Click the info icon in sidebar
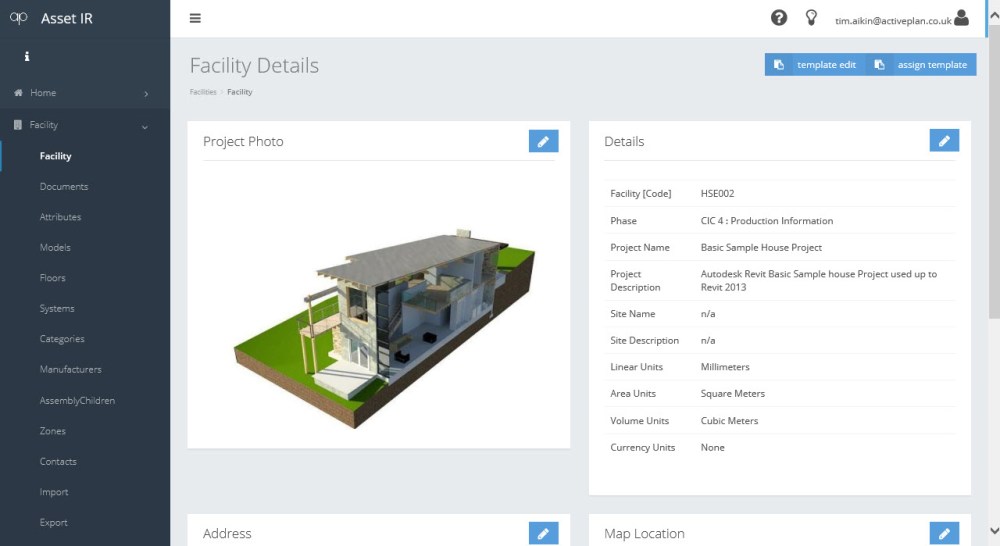 [x=27, y=57]
